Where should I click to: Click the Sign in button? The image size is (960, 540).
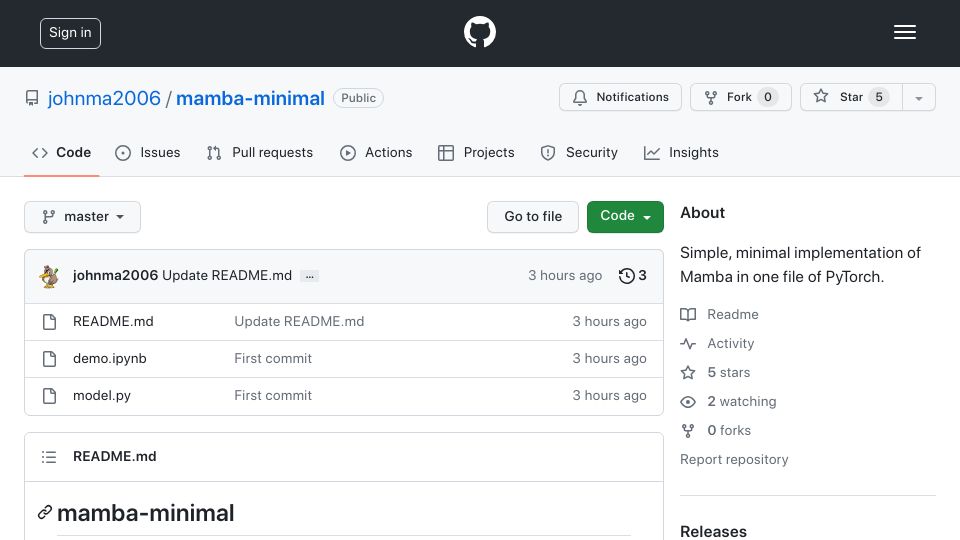(70, 33)
